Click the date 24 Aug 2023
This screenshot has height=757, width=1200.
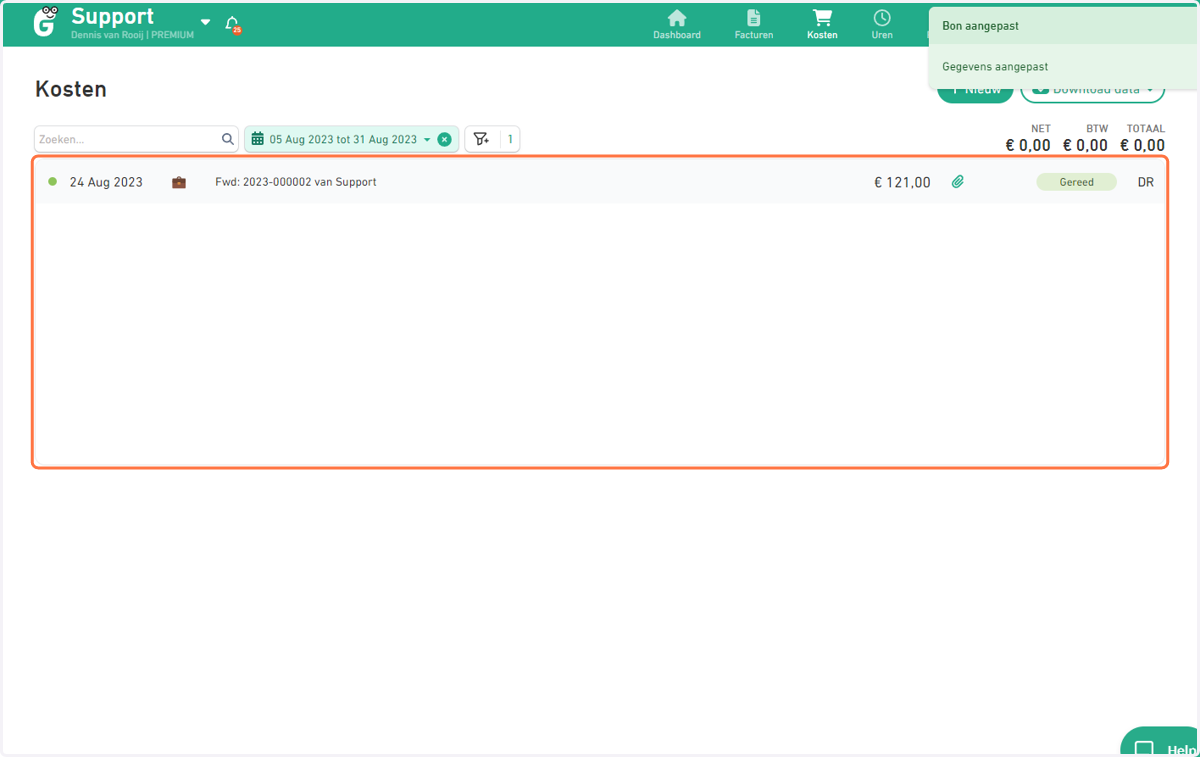click(106, 182)
